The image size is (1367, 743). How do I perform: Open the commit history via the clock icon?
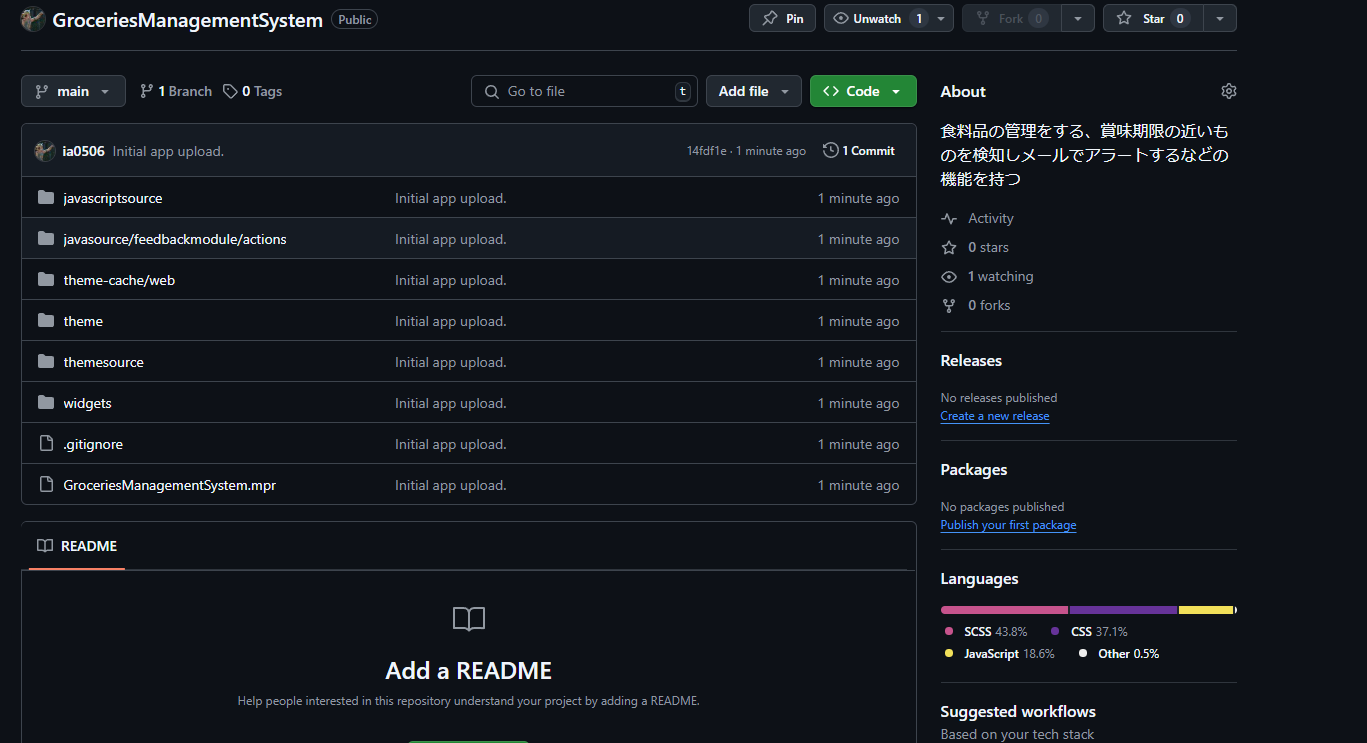tap(830, 150)
